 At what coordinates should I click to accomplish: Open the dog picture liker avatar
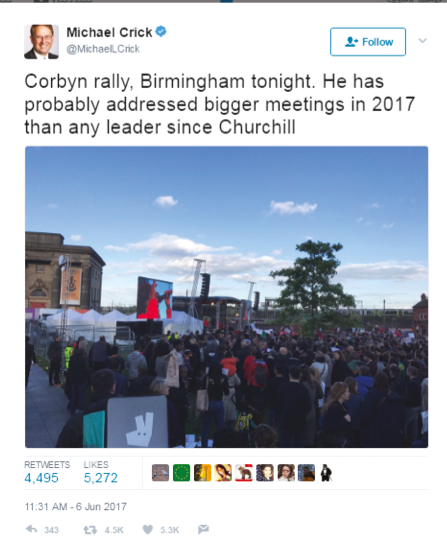(244, 473)
